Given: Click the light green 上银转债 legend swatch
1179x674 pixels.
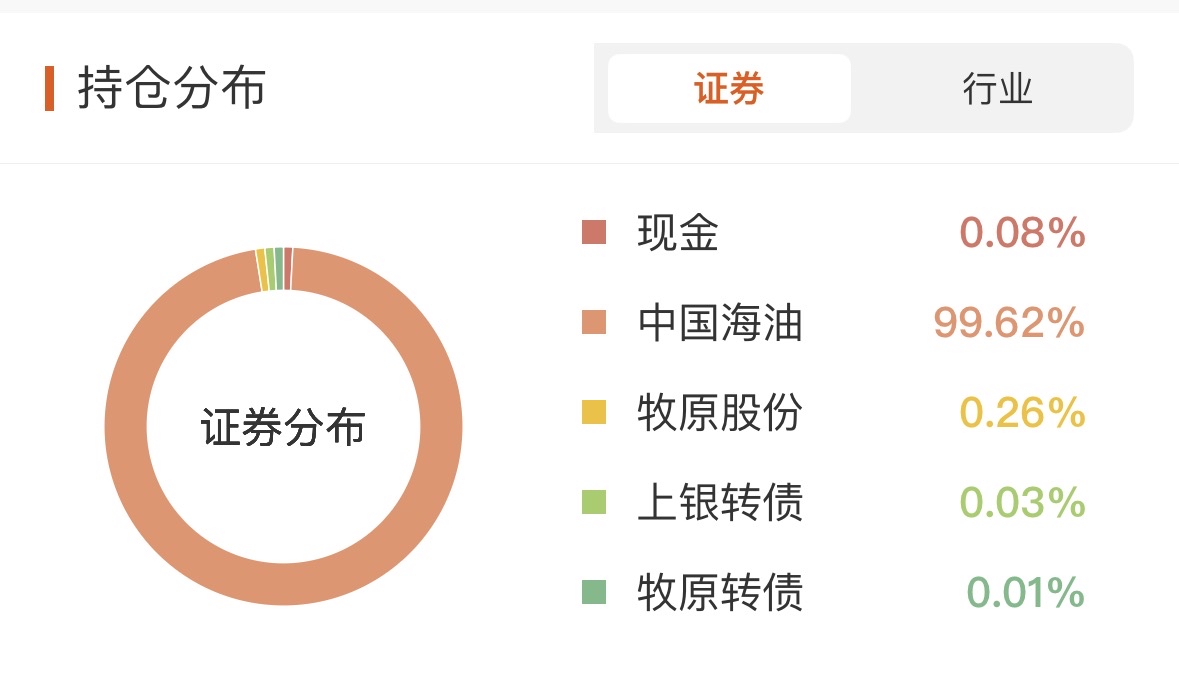Looking at the screenshot, I should [594, 502].
